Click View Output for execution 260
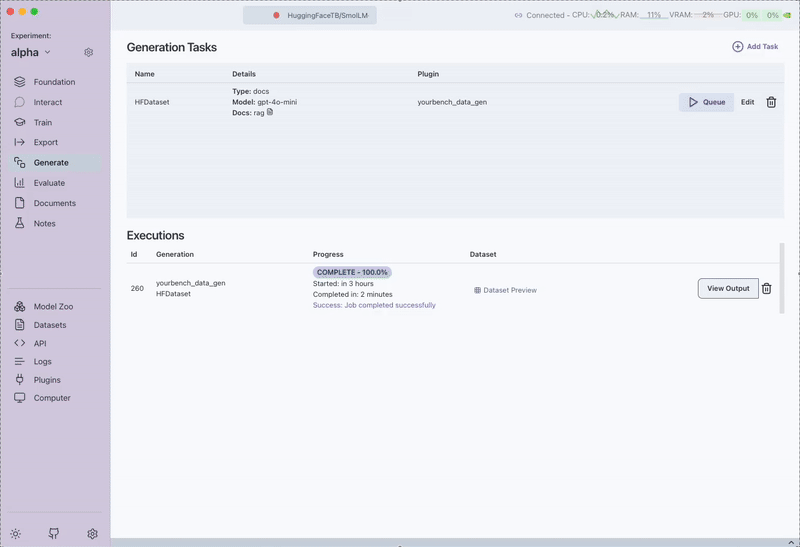 (727, 289)
